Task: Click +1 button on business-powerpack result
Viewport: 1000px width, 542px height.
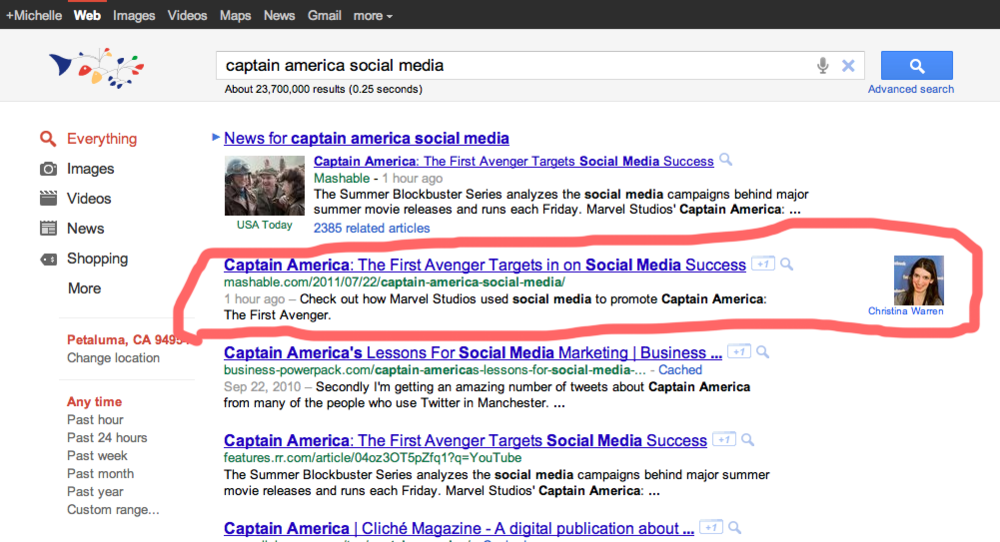Action: (x=739, y=351)
